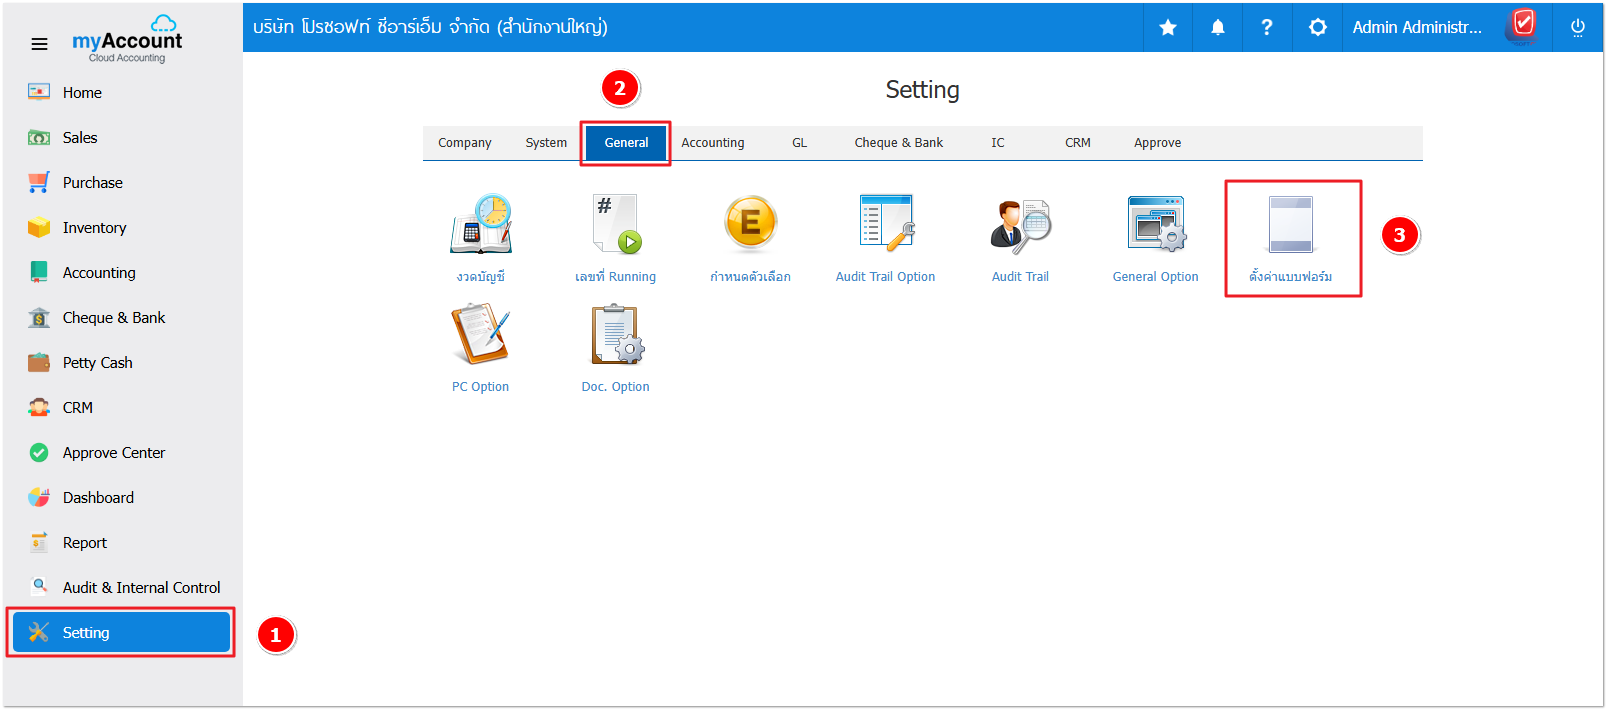
Task: Open the General Option icon
Action: (1155, 225)
